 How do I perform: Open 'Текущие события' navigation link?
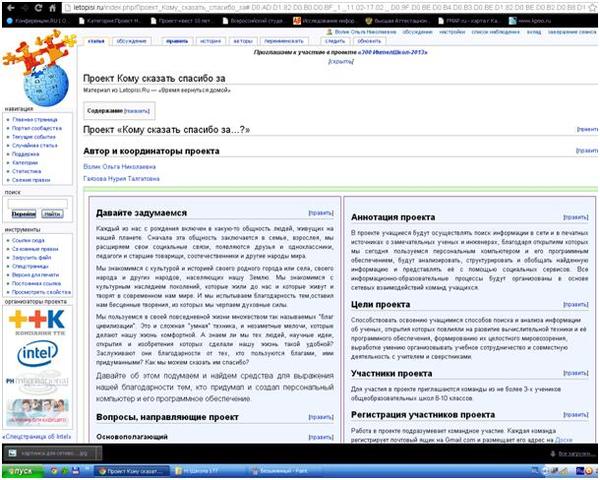[34, 137]
